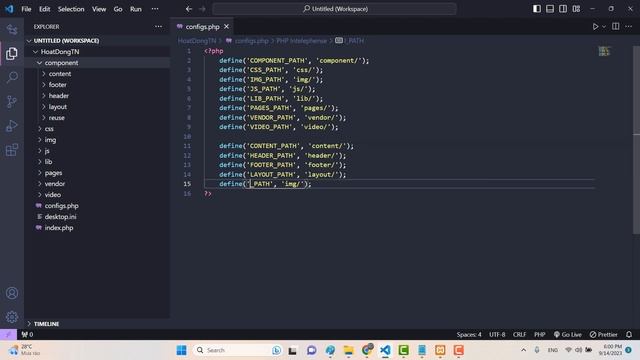Viewport: 640px width, 360px height.
Task: Open desktop.ini in the explorer tree
Action: (60, 217)
